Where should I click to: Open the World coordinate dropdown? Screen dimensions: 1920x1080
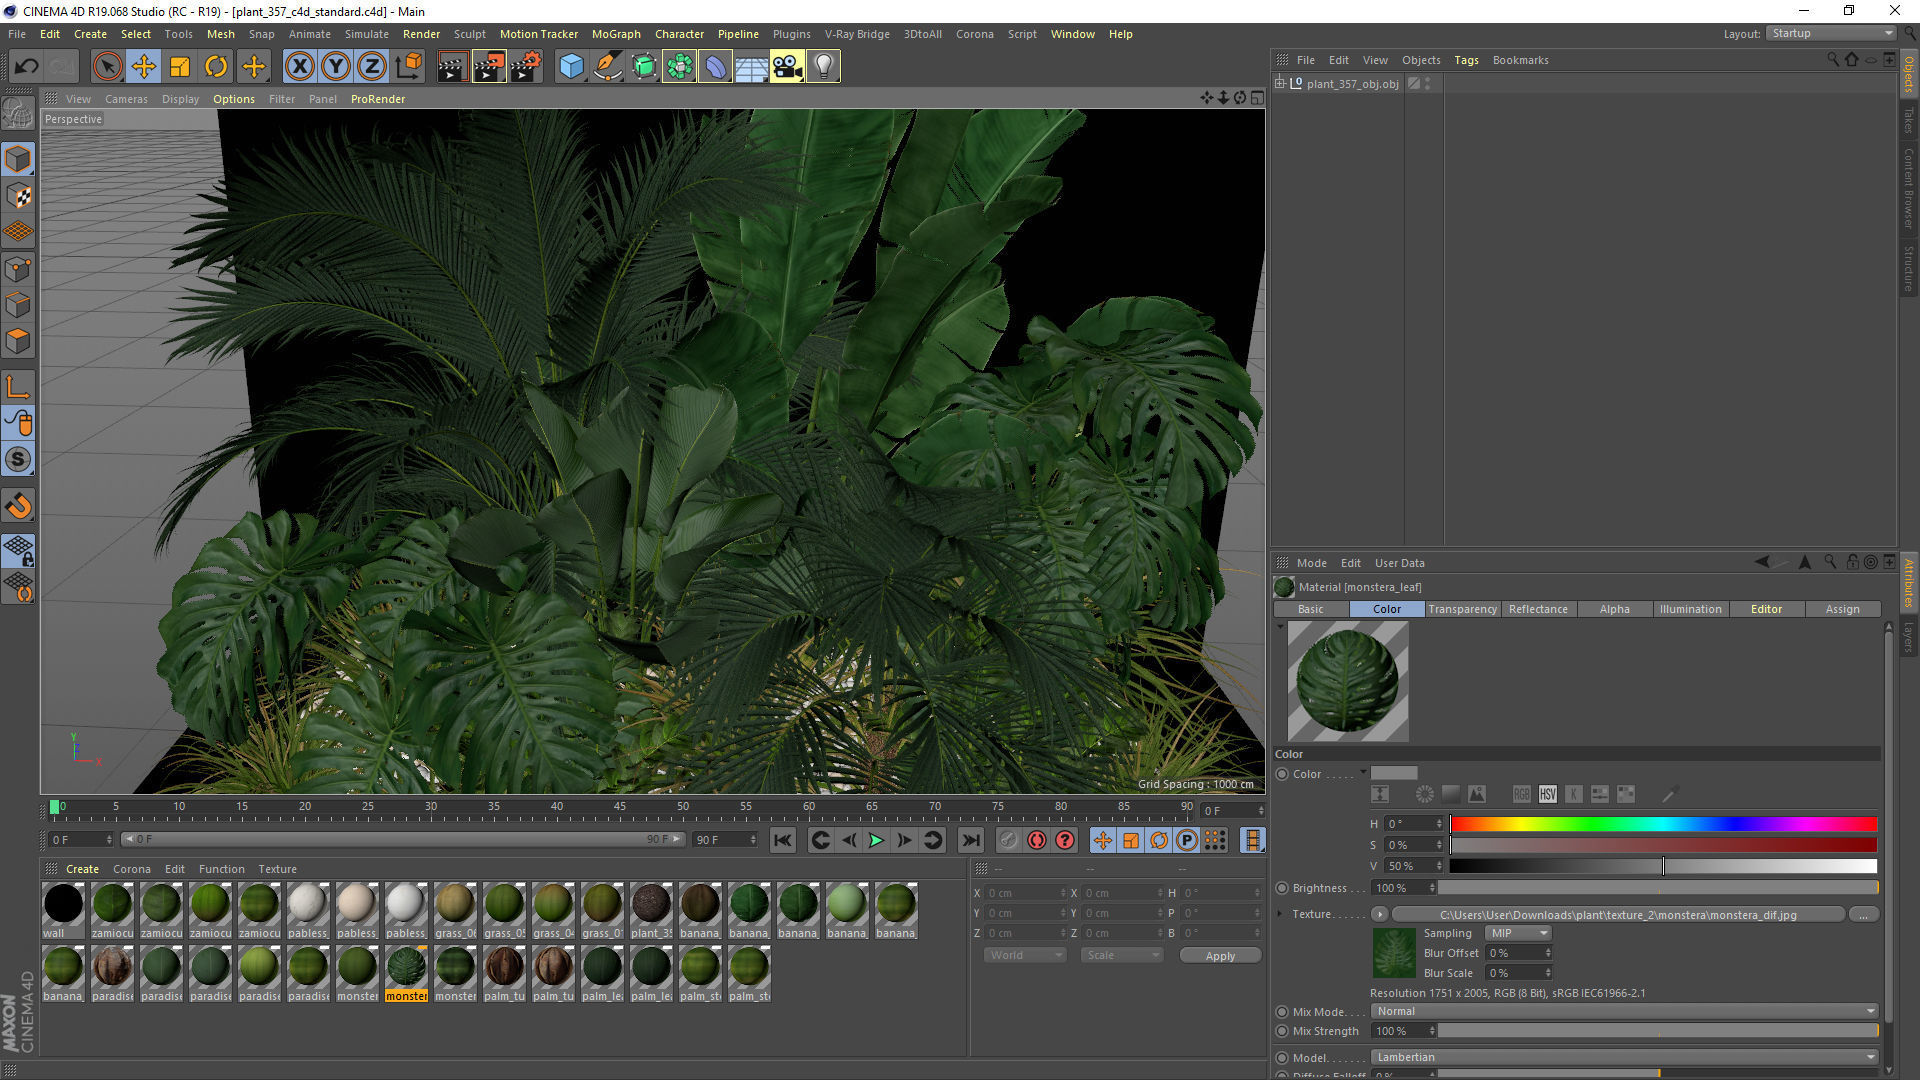pyautogui.click(x=1026, y=955)
